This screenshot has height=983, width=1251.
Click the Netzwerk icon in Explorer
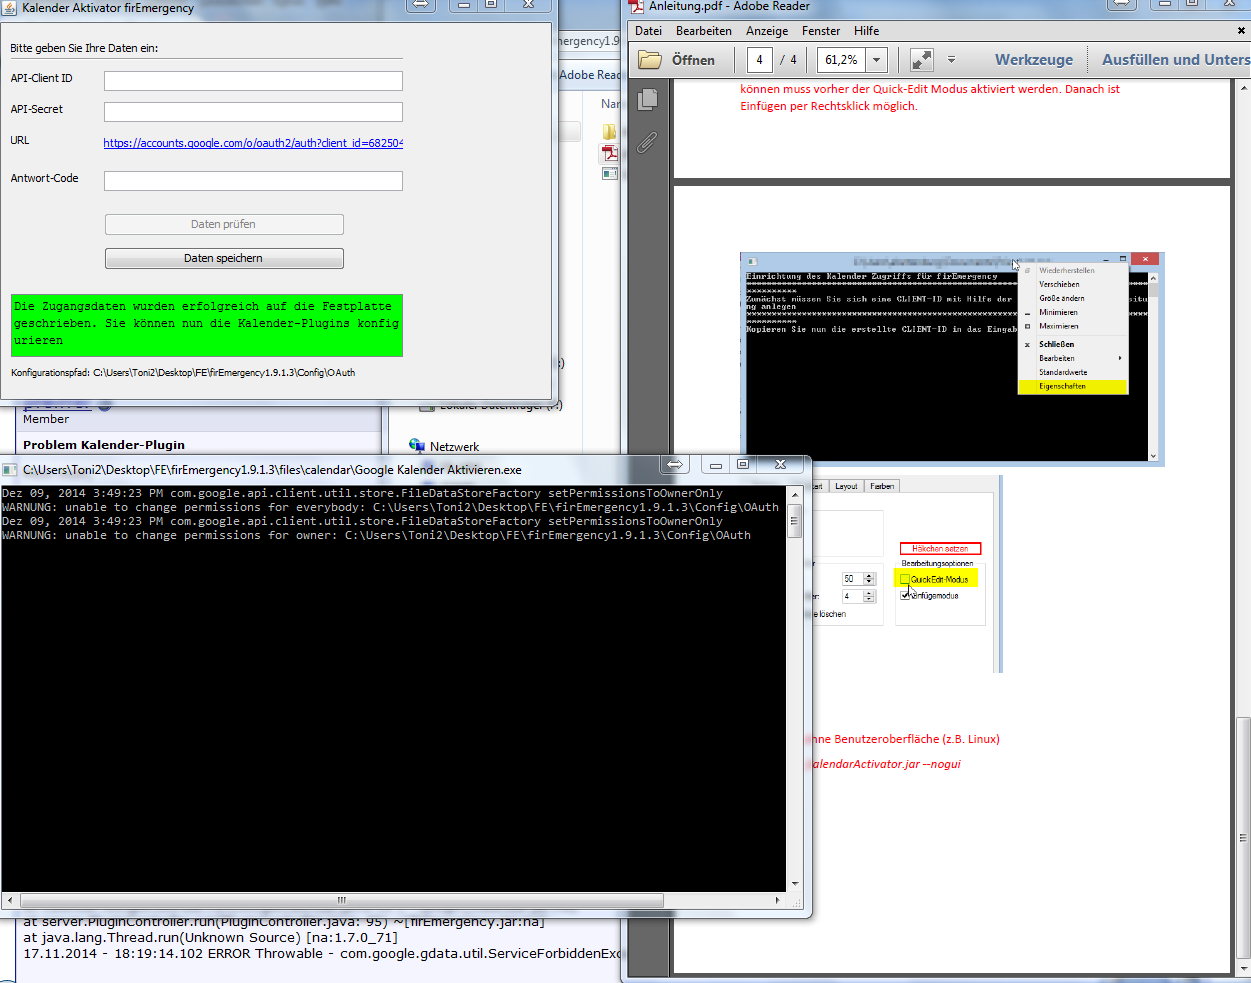click(x=417, y=446)
